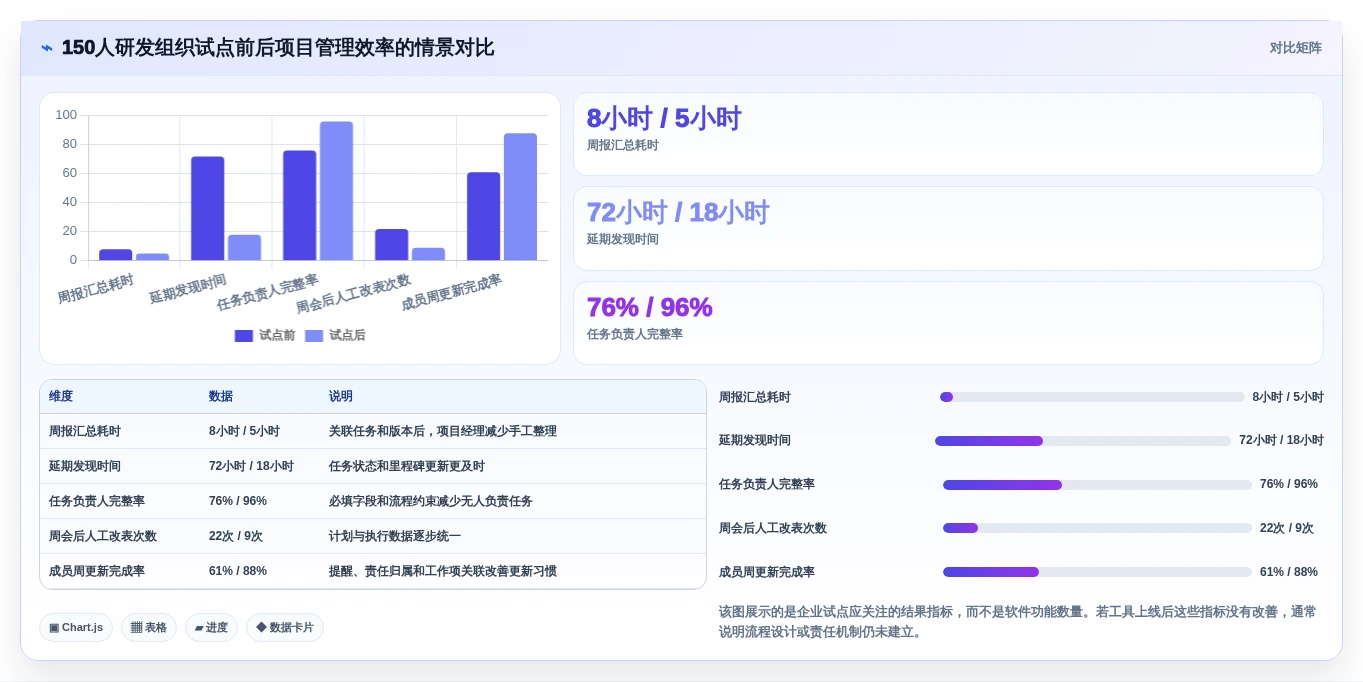Open the 8小时 / 5小时 data card
This screenshot has height=682, width=1363.
click(x=948, y=134)
